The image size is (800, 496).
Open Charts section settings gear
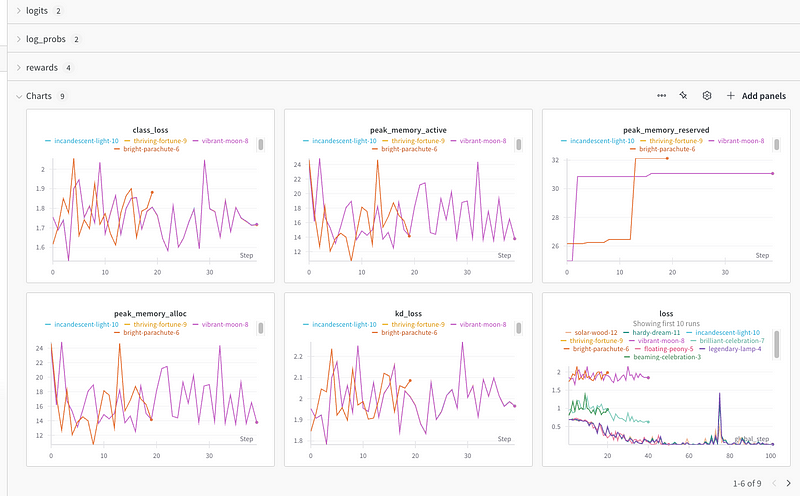coord(706,96)
